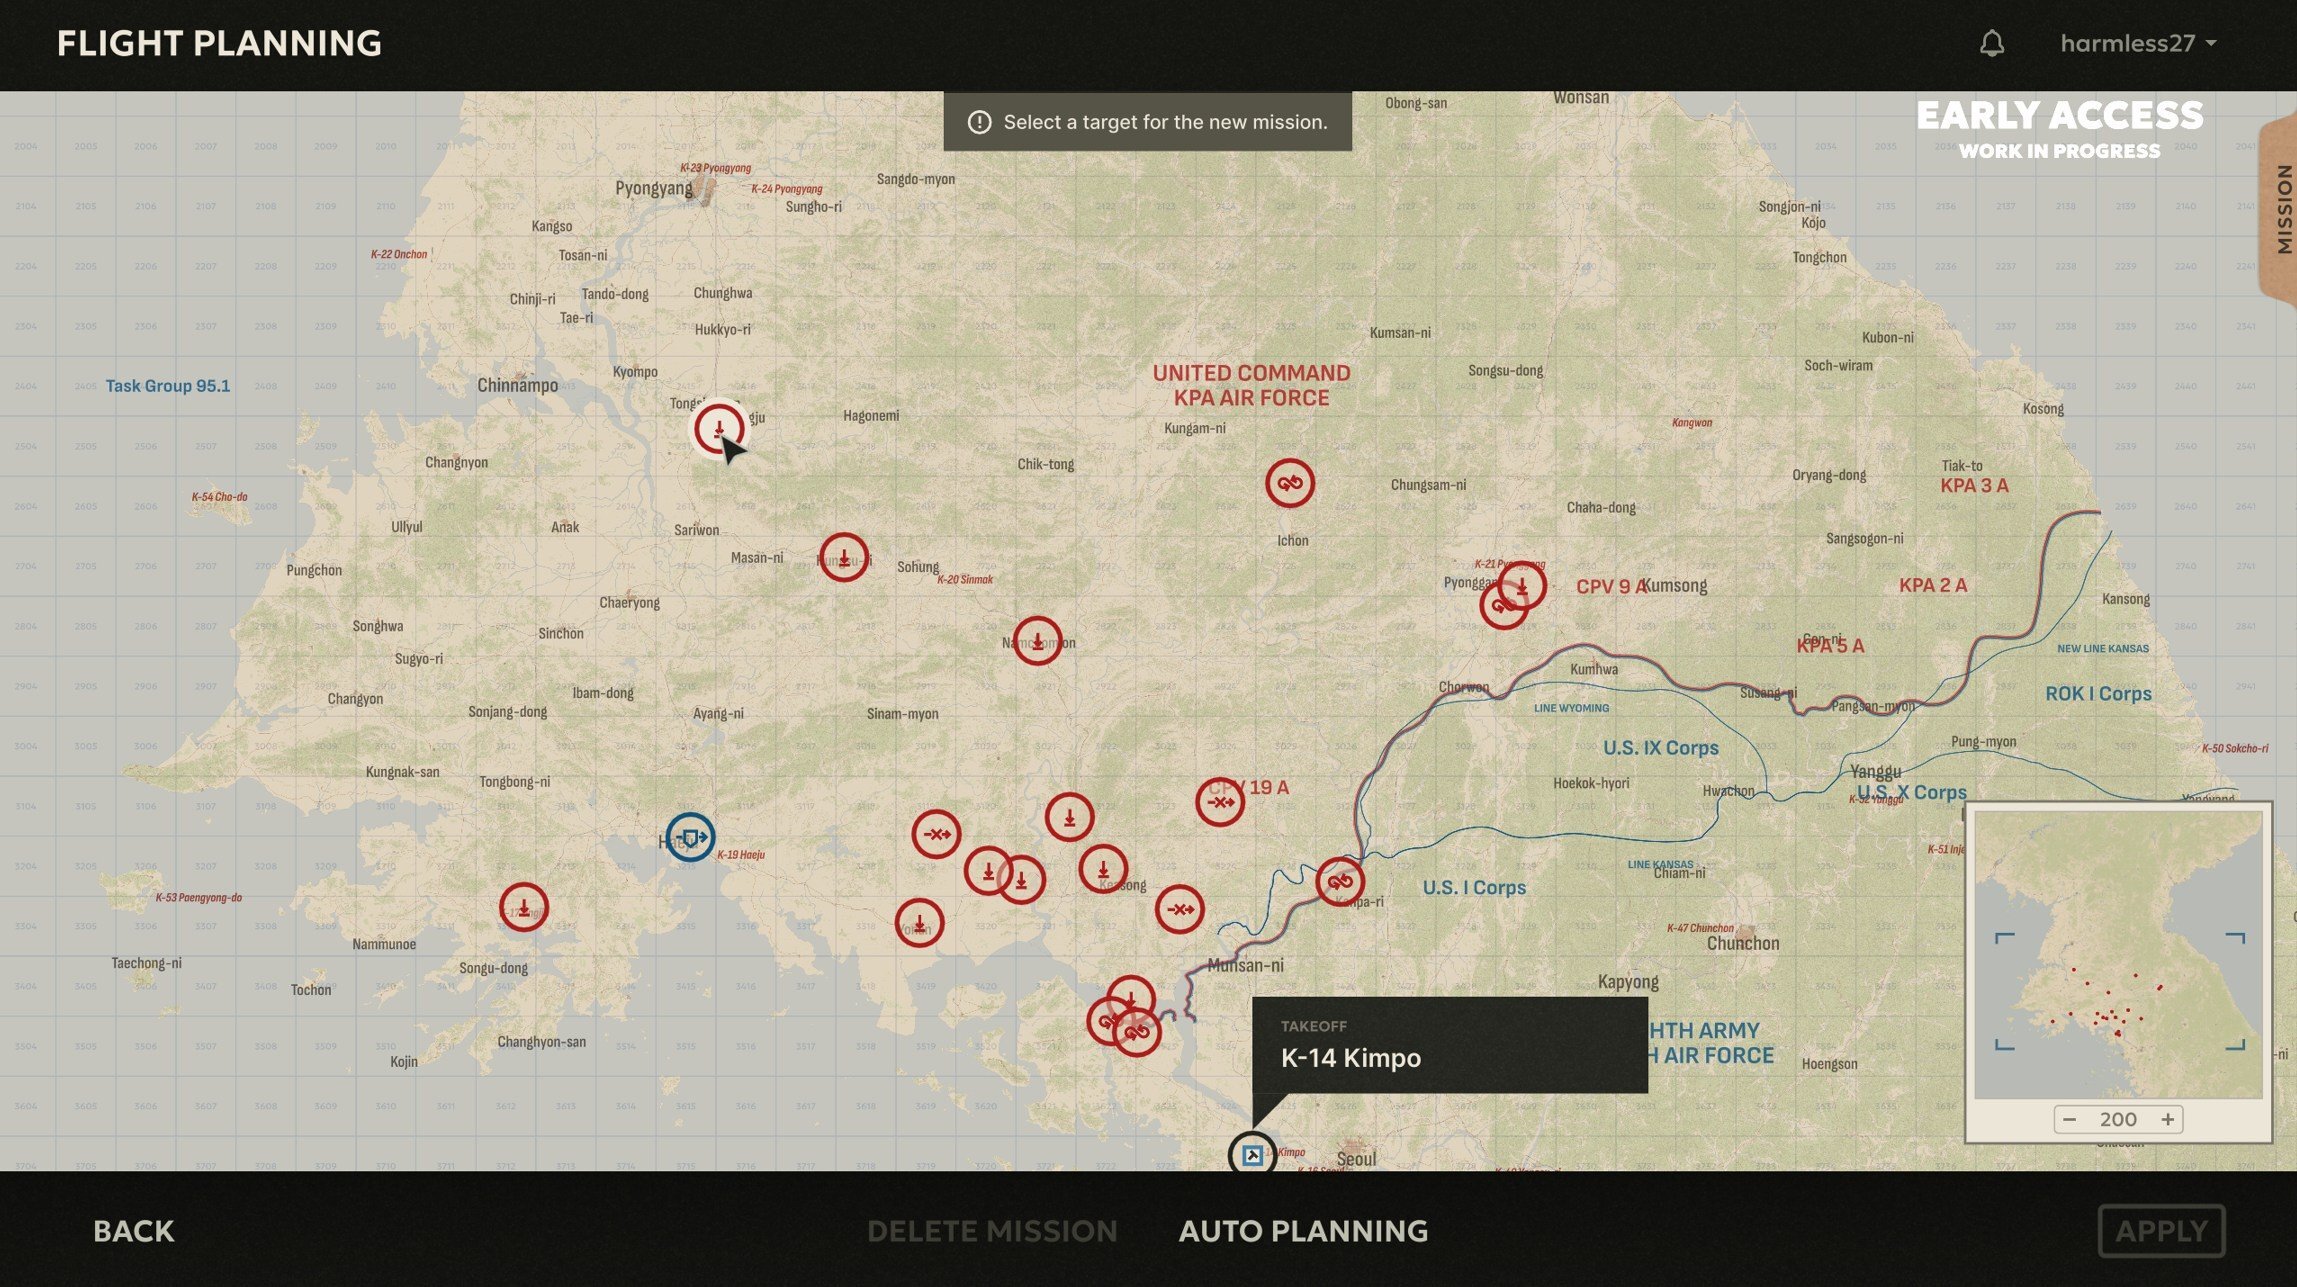Expand the harmless27 account dropdown

(2138, 43)
